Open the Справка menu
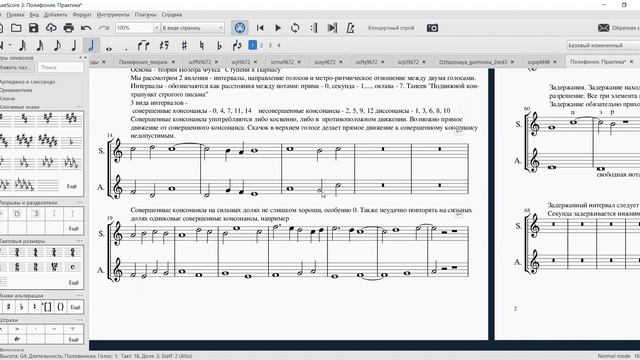The width and height of the screenshot is (640, 360). (x=171, y=14)
